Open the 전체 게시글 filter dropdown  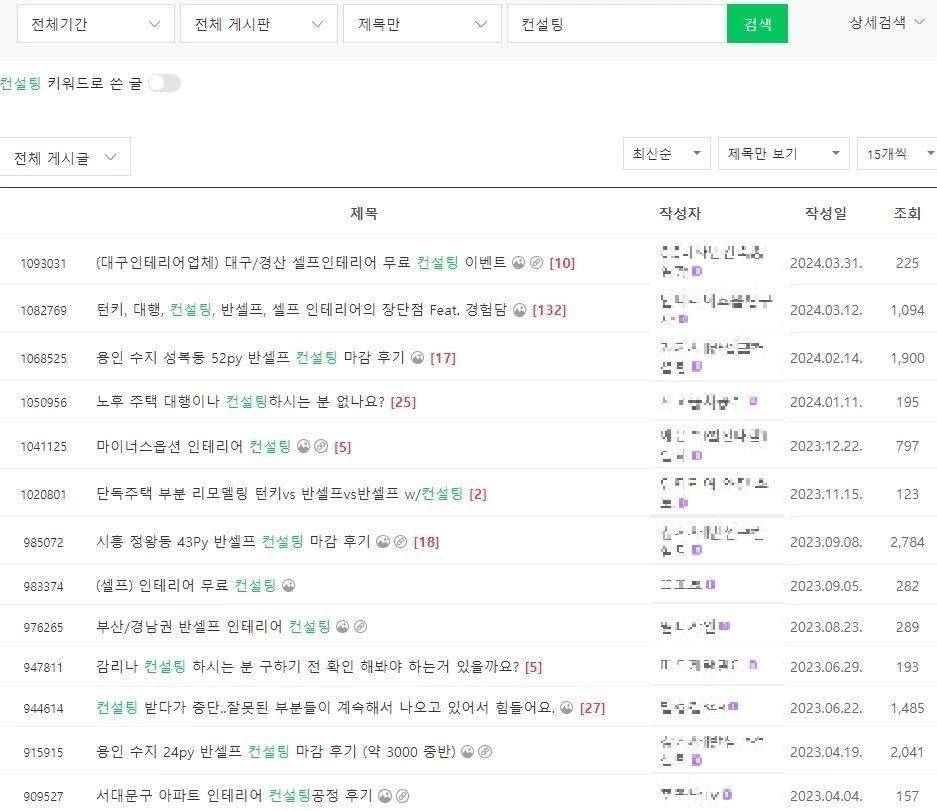point(65,157)
